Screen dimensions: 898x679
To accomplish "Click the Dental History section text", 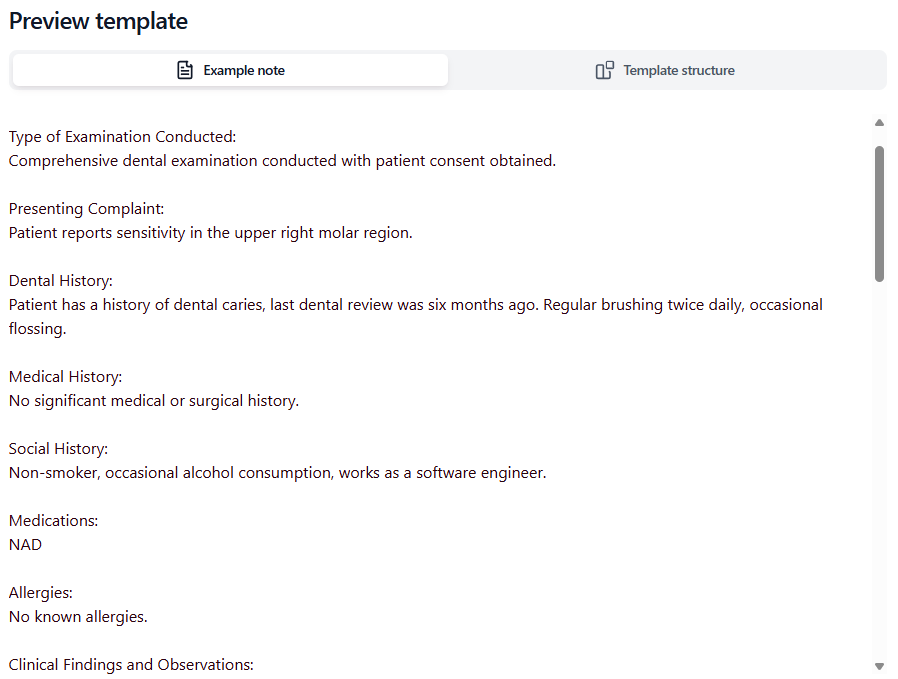I will 65,280.
